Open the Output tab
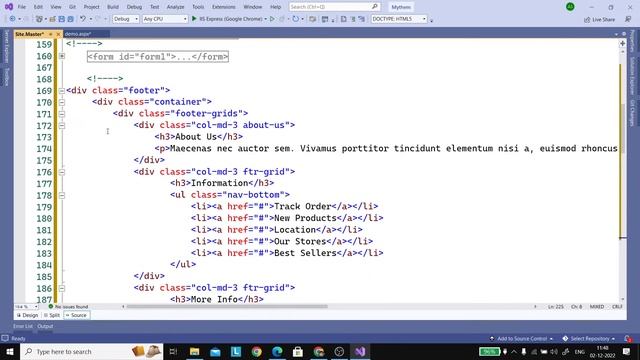640x360 pixels. pyautogui.click(x=45, y=326)
